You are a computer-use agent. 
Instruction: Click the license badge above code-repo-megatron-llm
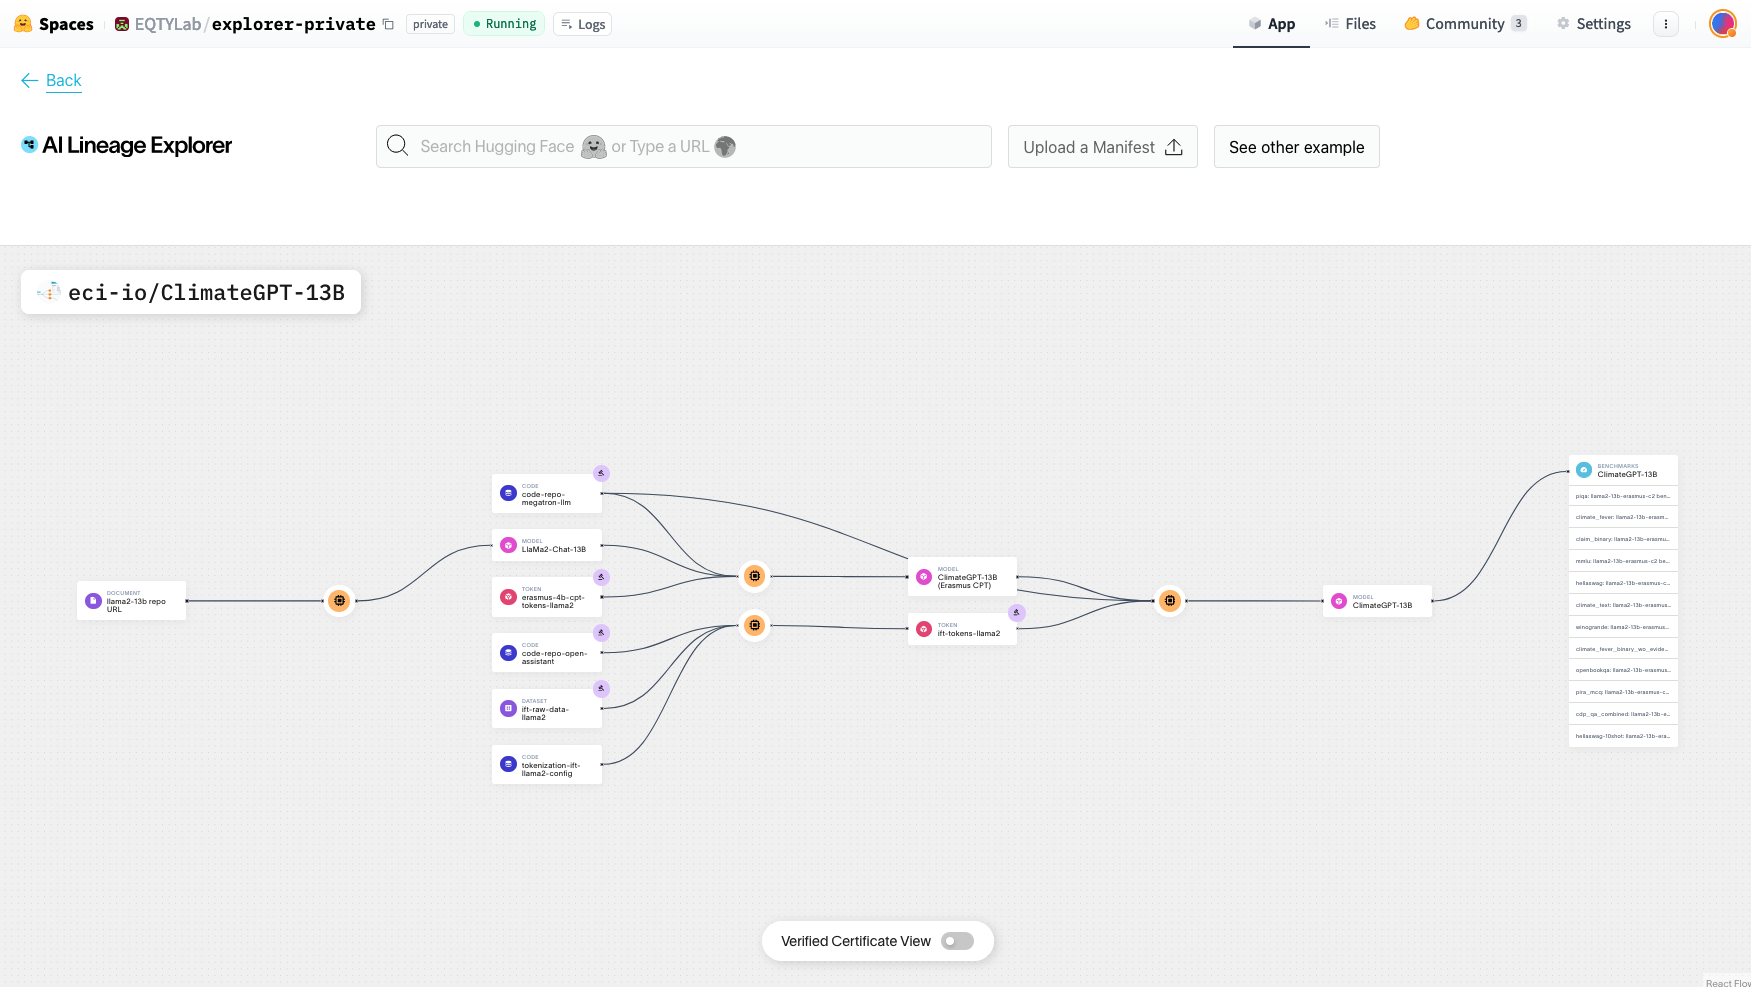601,473
